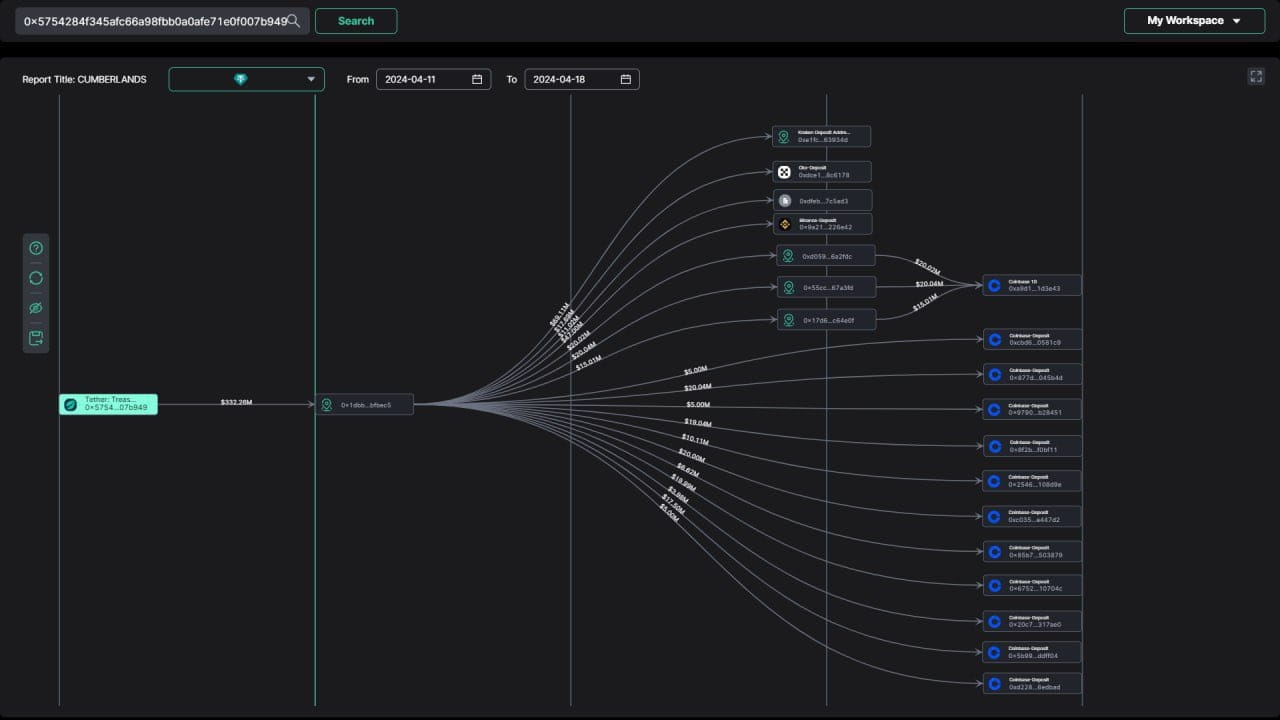Click the refresh graph icon
The height and width of the screenshot is (720, 1280).
[x=36, y=278]
